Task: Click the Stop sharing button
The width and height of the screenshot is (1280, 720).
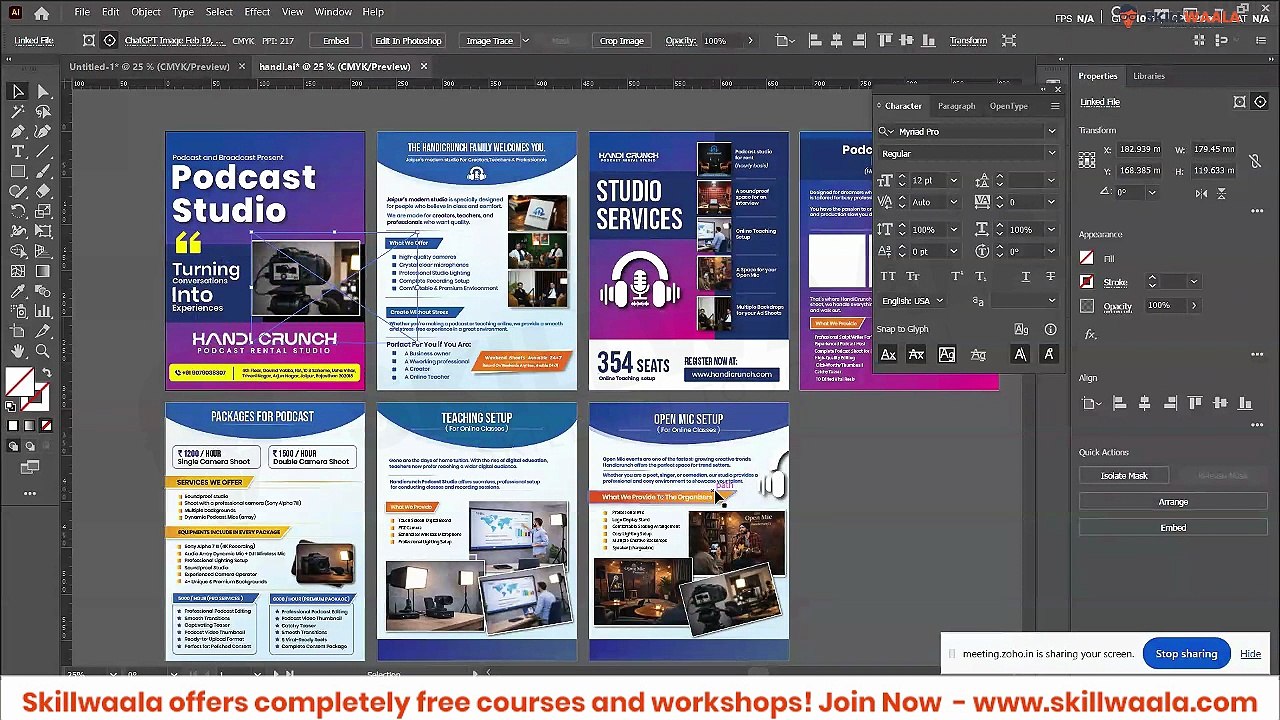Action: coord(1186,654)
